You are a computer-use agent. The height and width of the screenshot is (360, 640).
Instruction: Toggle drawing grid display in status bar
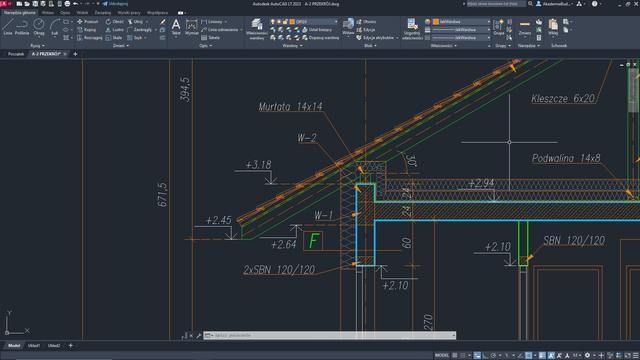click(455, 356)
